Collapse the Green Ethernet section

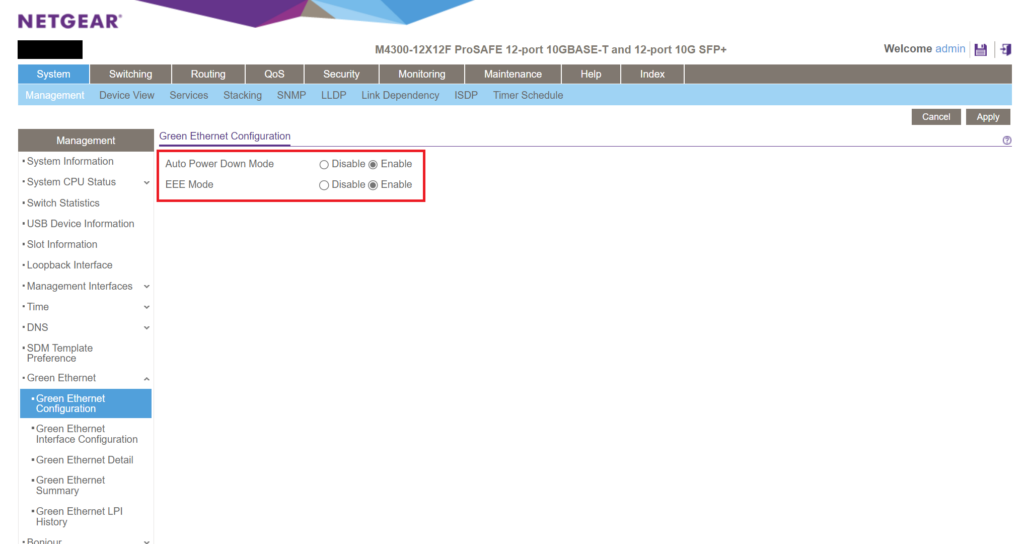click(147, 378)
